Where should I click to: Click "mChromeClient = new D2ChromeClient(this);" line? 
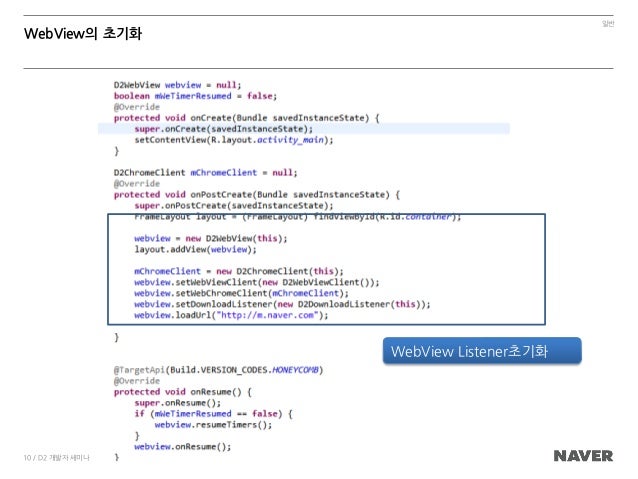point(239,271)
